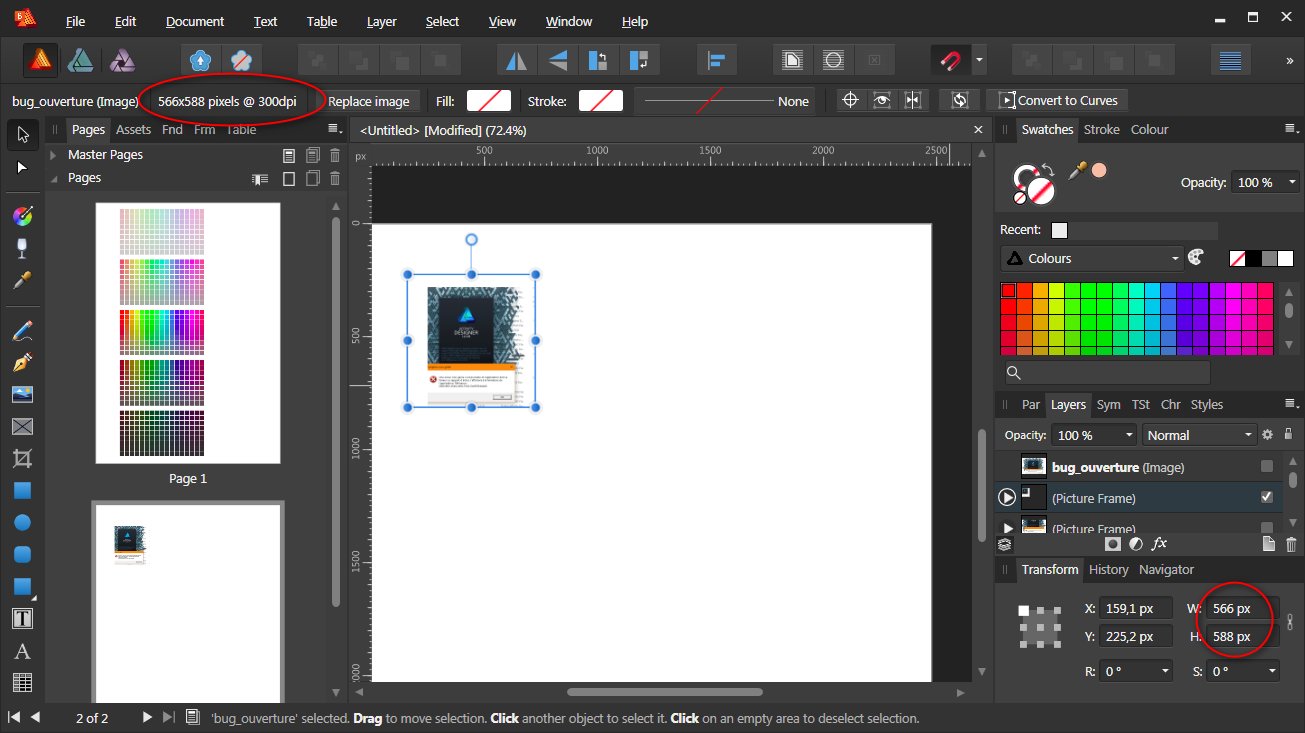1305x733 pixels.
Task: Open the Colours palette dropdown
Action: point(1092,258)
